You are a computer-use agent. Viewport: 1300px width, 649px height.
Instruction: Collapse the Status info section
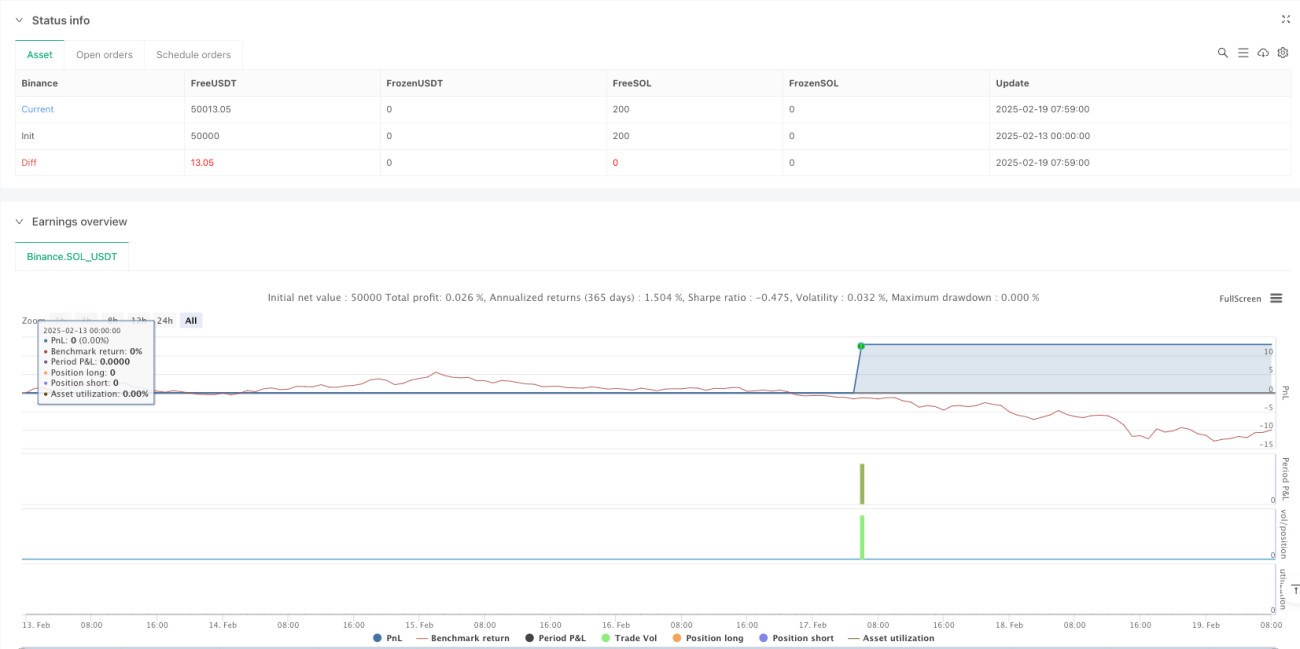[x=19, y=20]
